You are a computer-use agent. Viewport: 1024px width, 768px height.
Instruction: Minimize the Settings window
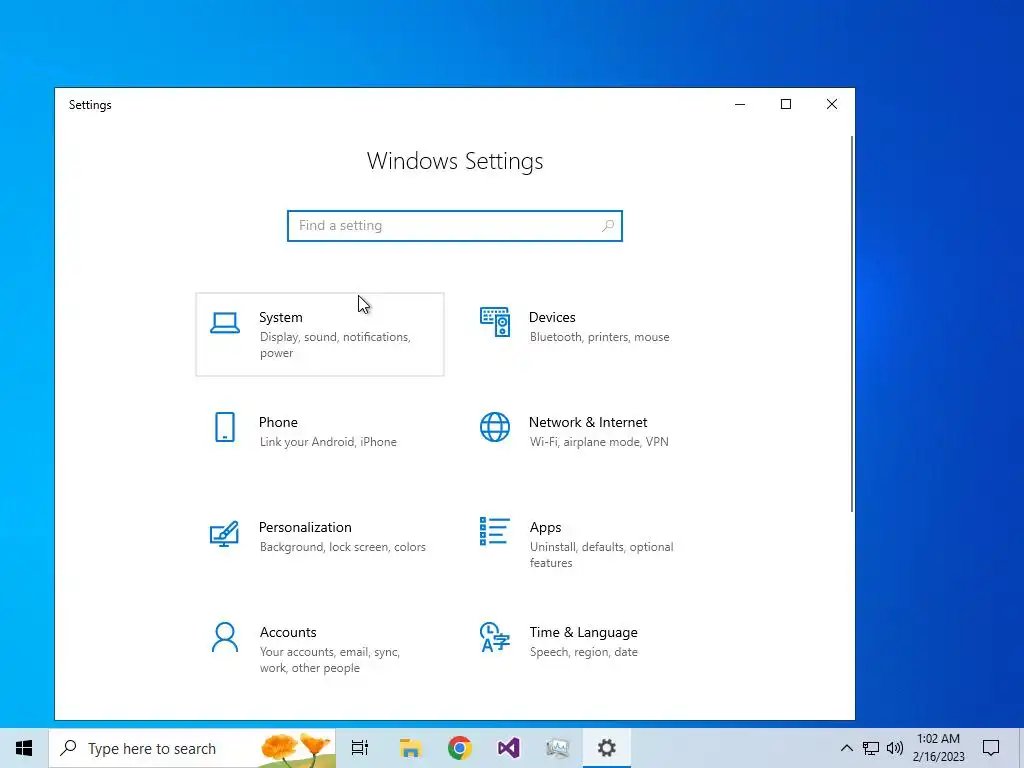[740, 104]
